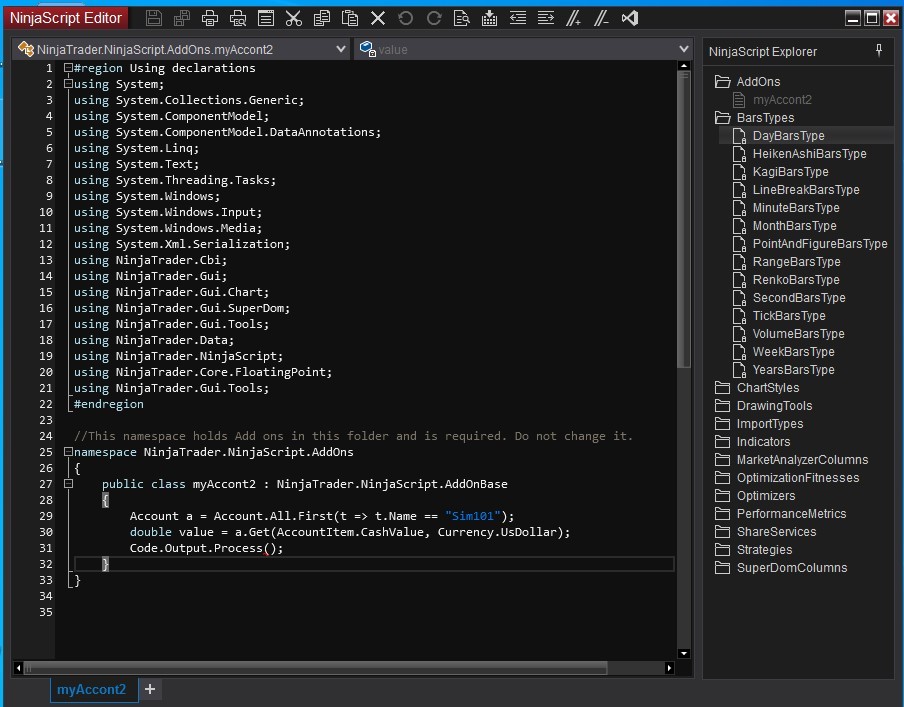Collapse the Using declarations region
Screen dimensions: 904x707
click(67, 68)
